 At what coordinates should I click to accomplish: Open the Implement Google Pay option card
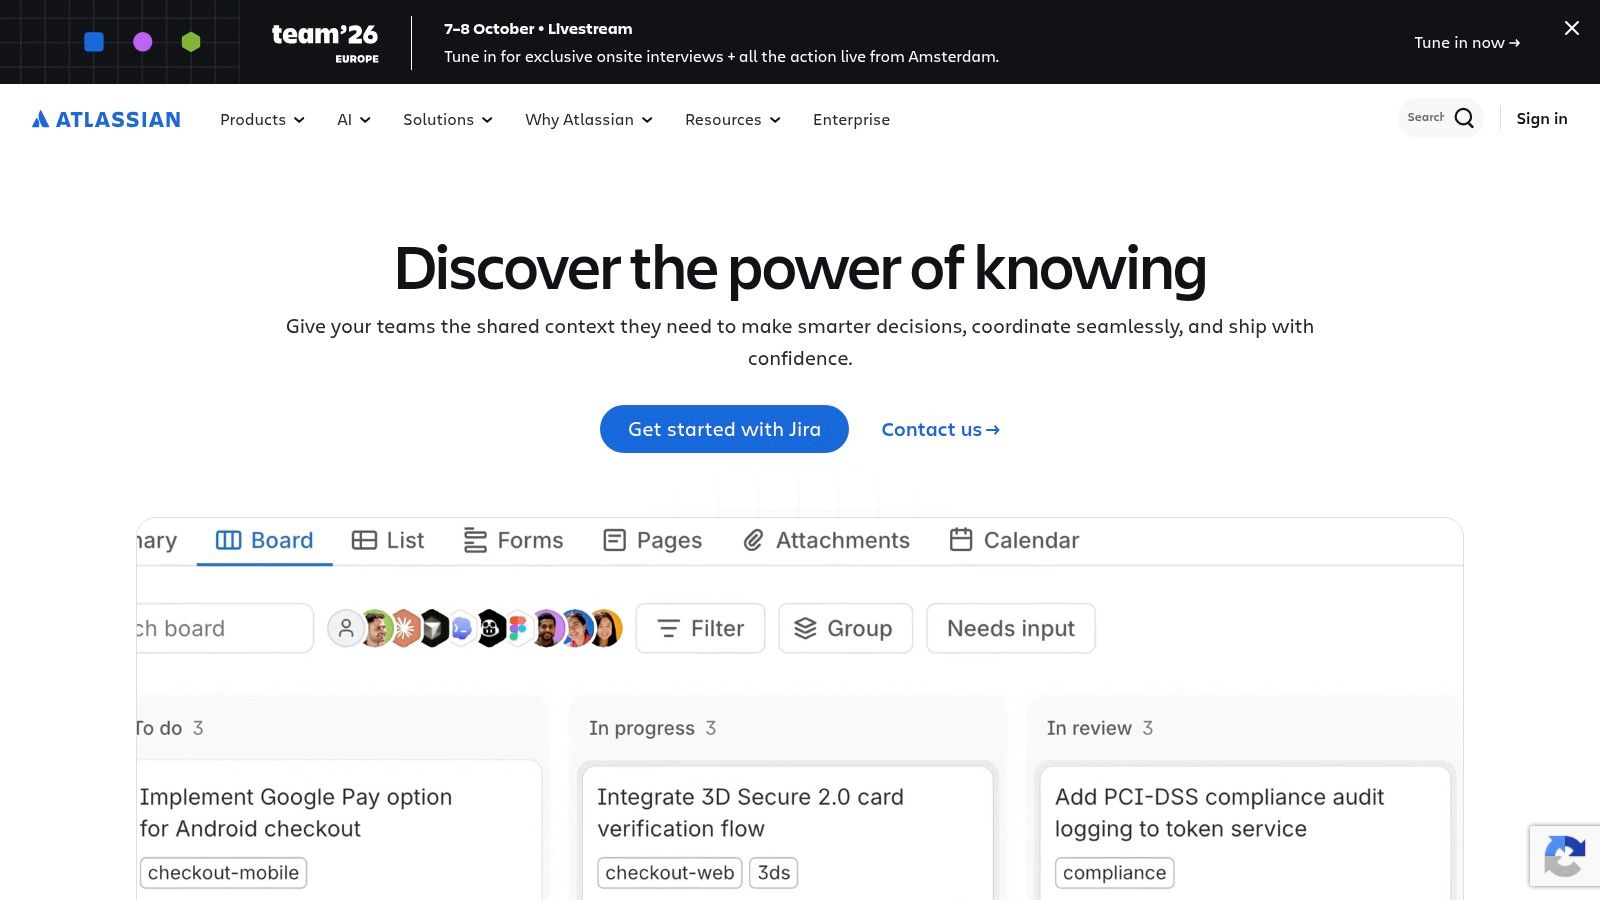coord(339,830)
